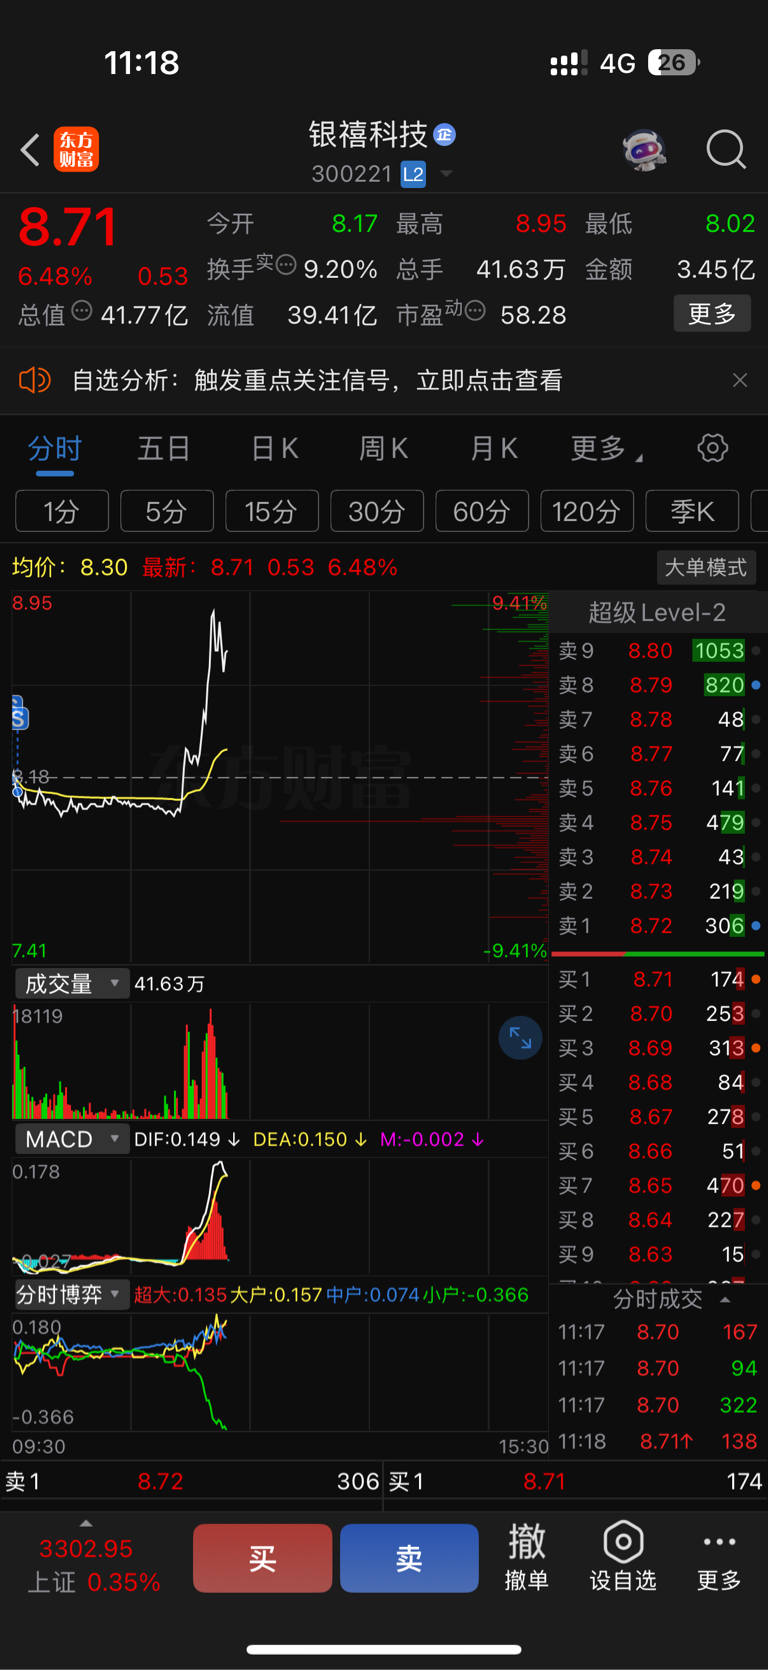Tap the red 买 buy button
768x1670 pixels.
pyautogui.click(x=262, y=1558)
